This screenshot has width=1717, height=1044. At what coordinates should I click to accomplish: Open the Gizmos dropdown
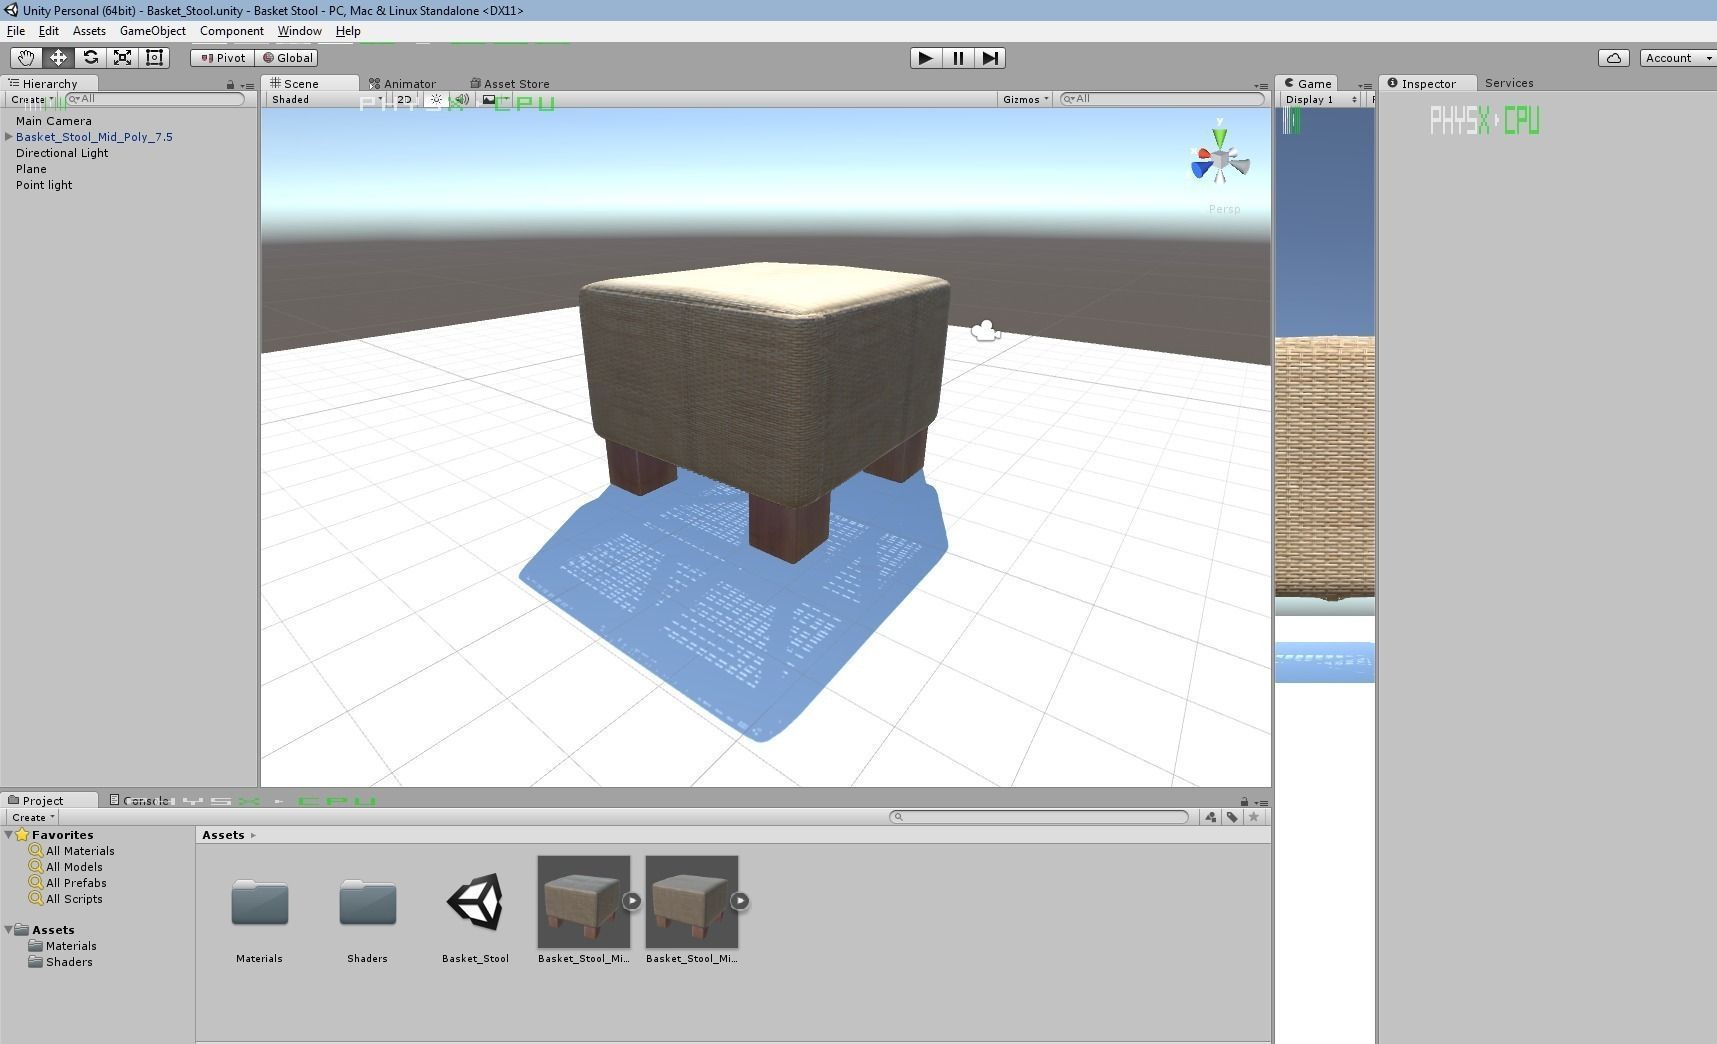pyautogui.click(x=1025, y=99)
